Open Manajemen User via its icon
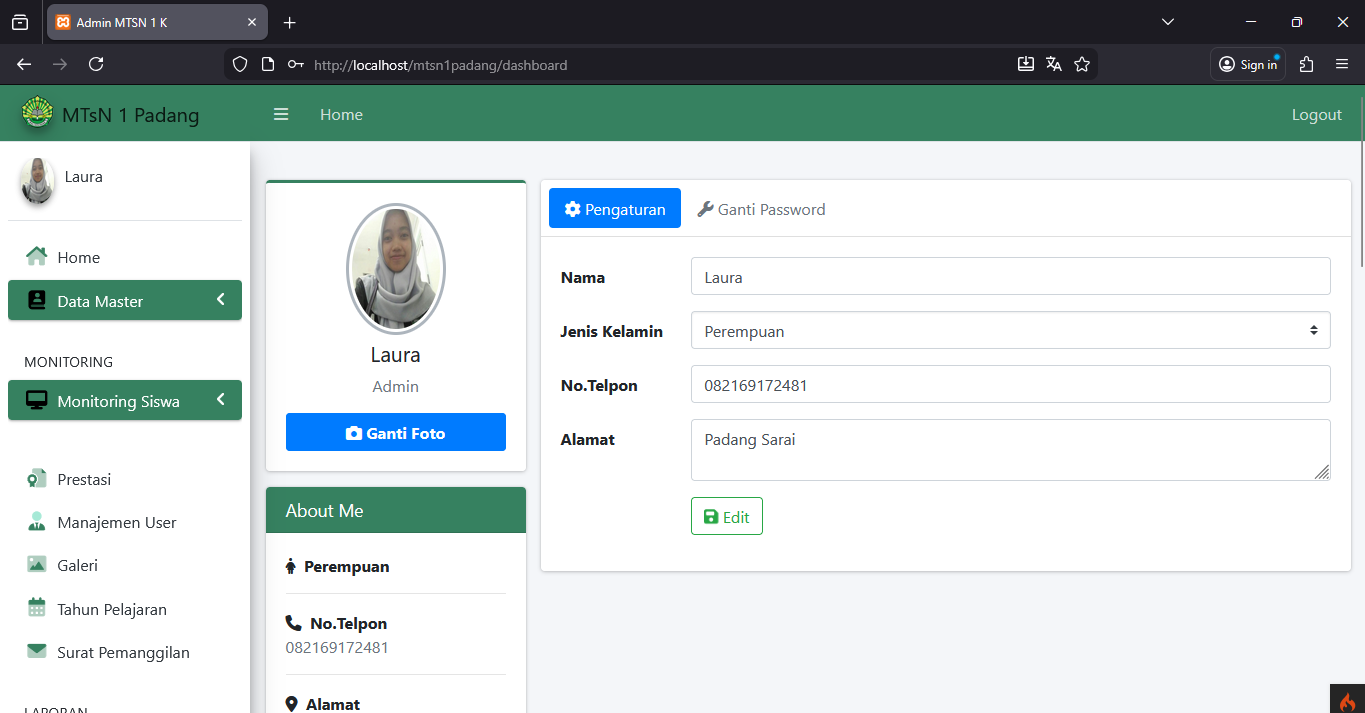Viewport: 1365px width, 713px height. pyautogui.click(x=37, y=522)
